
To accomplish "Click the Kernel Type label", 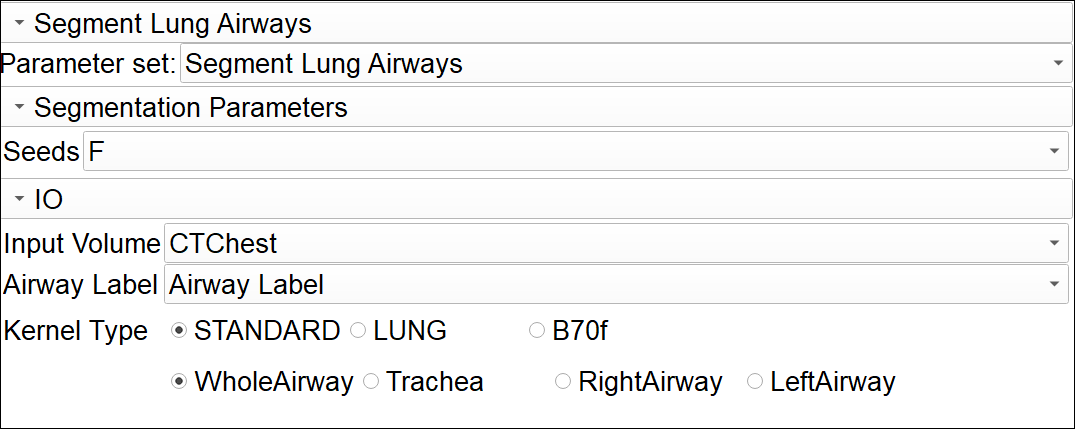I will coord(76,331).
